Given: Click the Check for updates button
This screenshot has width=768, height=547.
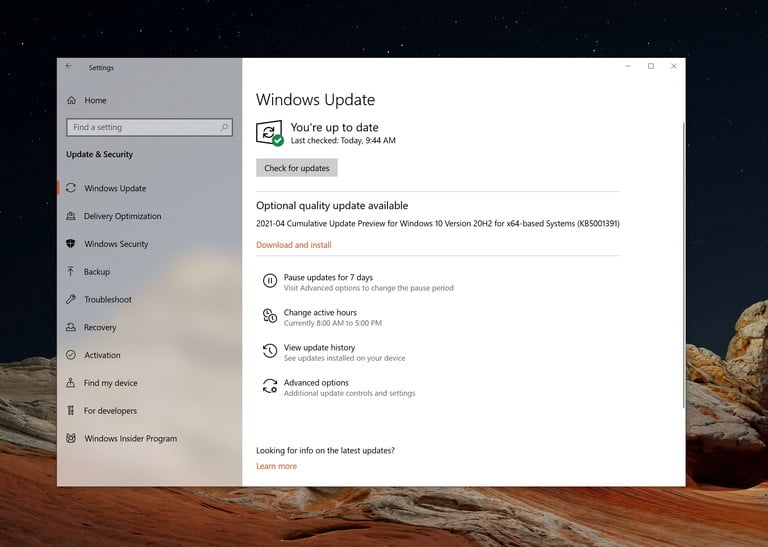Looking at the screenshot, I should [x=297, y=168].
